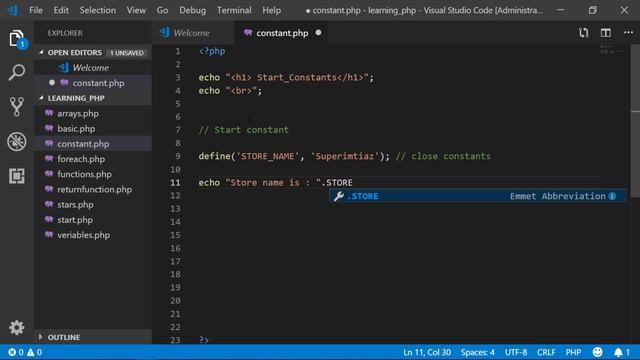Change language mode PHP in status bar
640x360 pixels.
pos(573,352)
